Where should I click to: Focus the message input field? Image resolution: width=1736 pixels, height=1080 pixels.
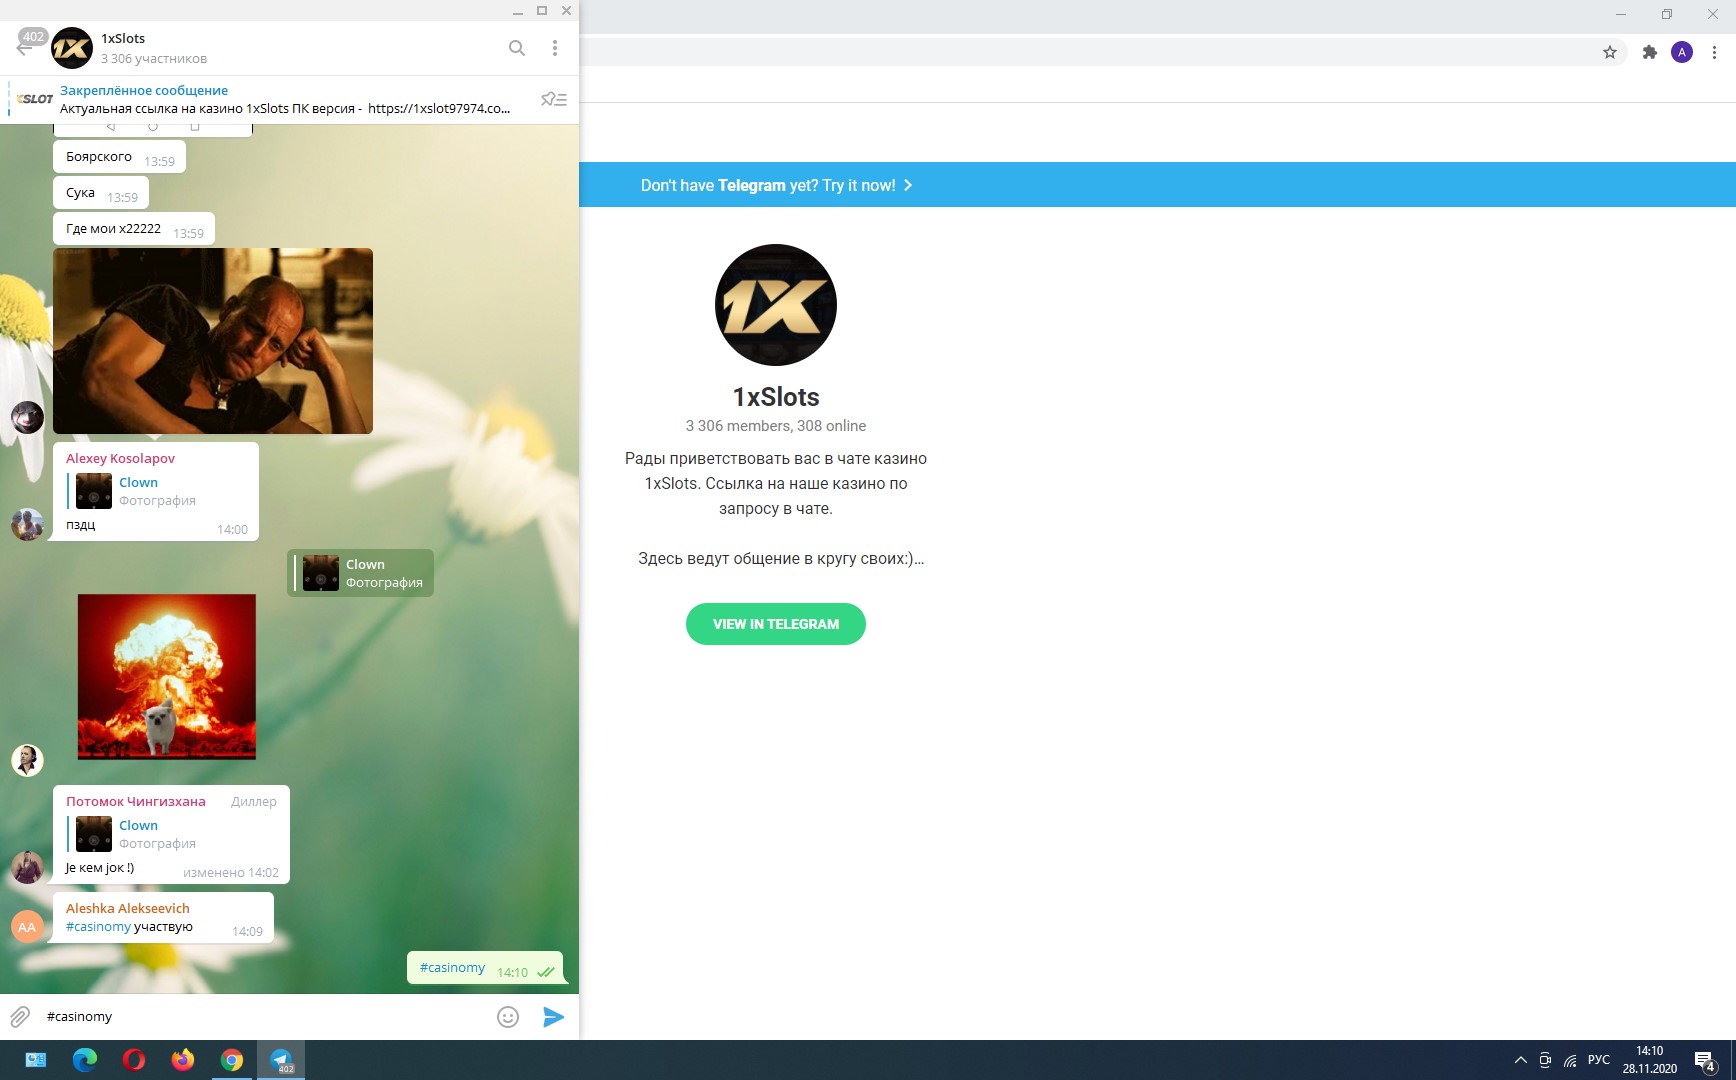coord(265,1017)
